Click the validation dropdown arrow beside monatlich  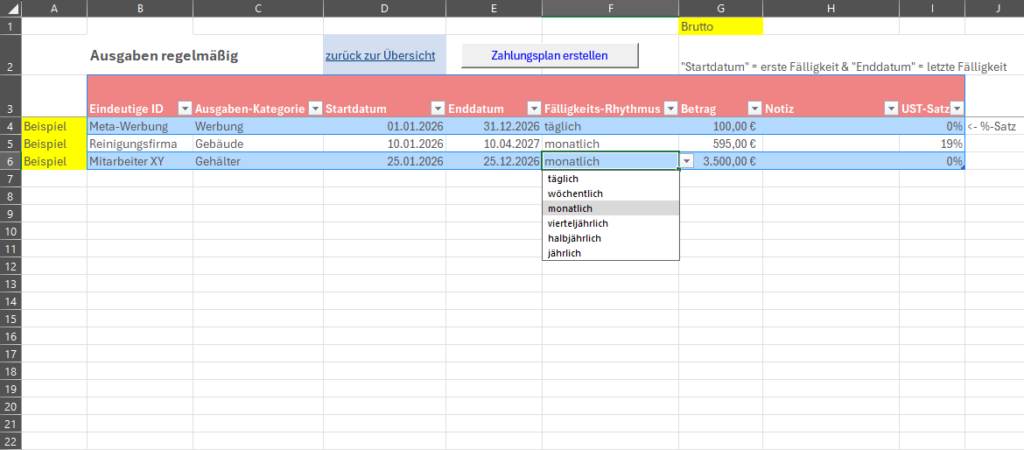coord(686,161)
